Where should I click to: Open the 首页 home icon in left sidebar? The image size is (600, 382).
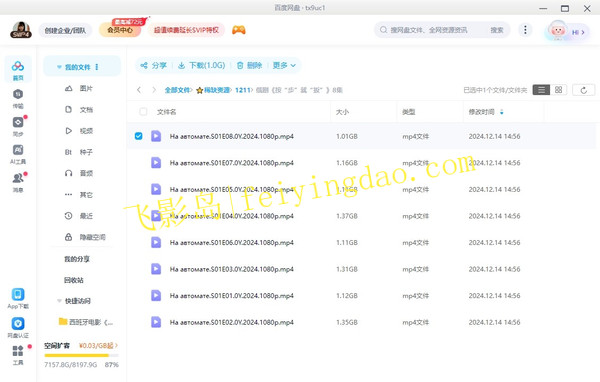[x=18, y=70]
